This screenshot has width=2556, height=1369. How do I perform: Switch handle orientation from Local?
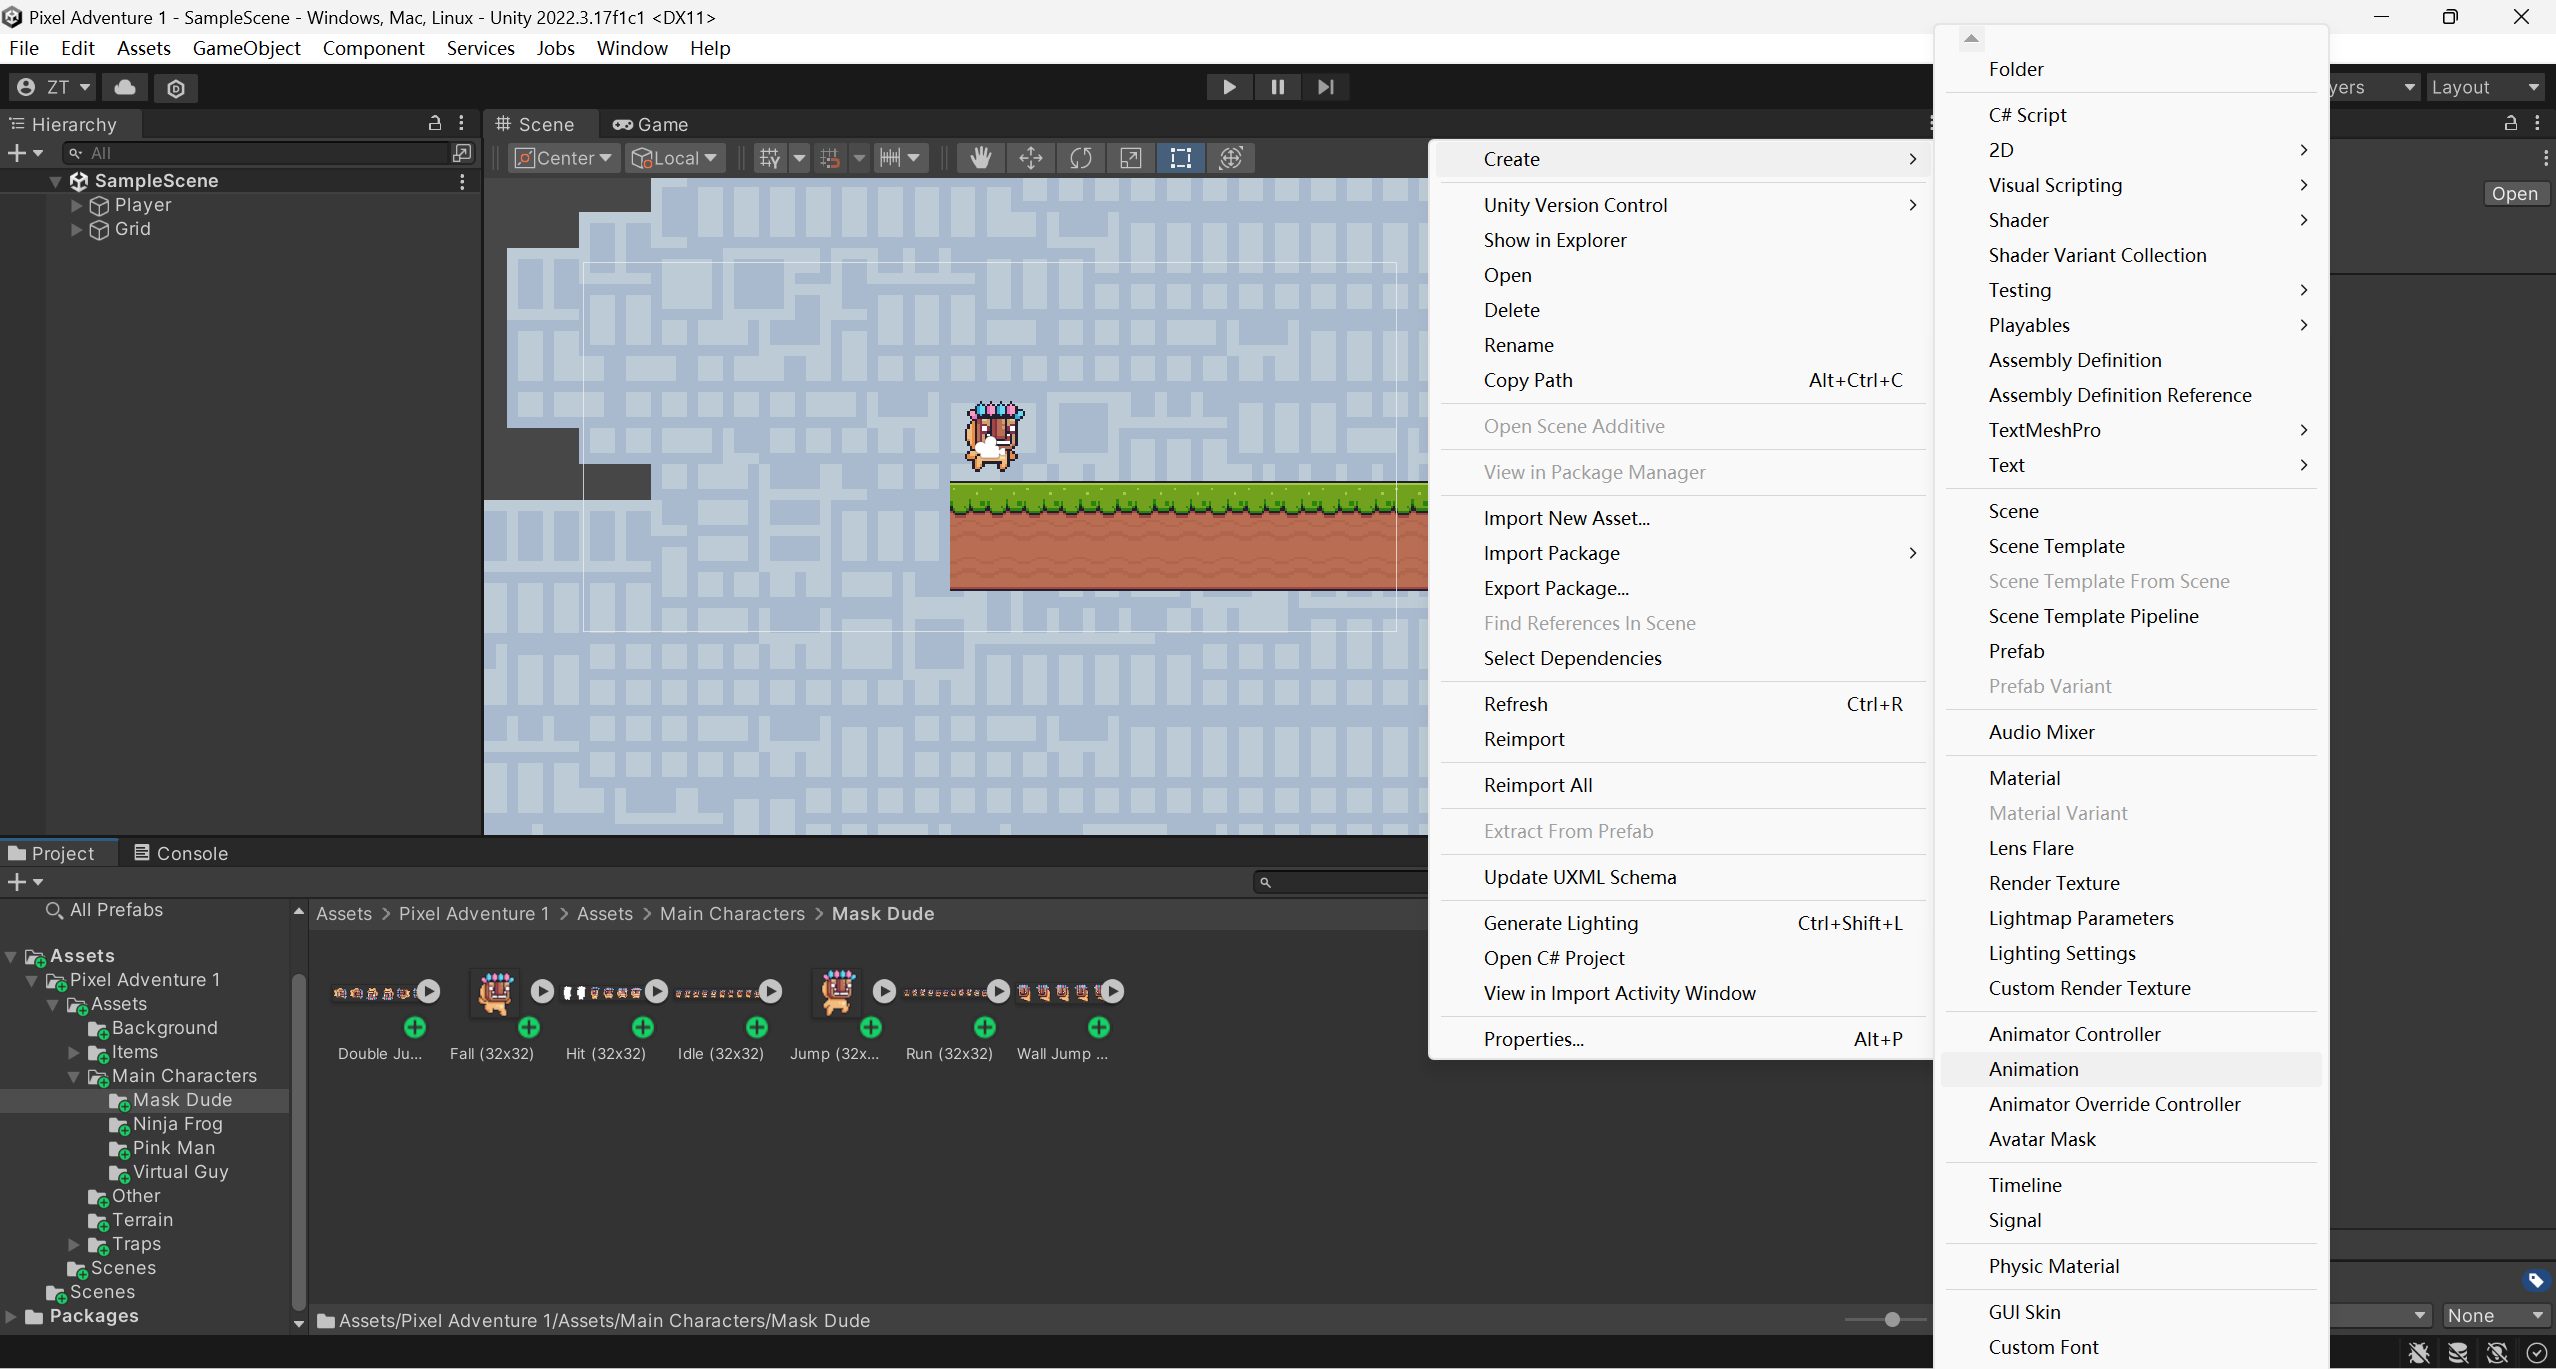[x=675, y=157]
